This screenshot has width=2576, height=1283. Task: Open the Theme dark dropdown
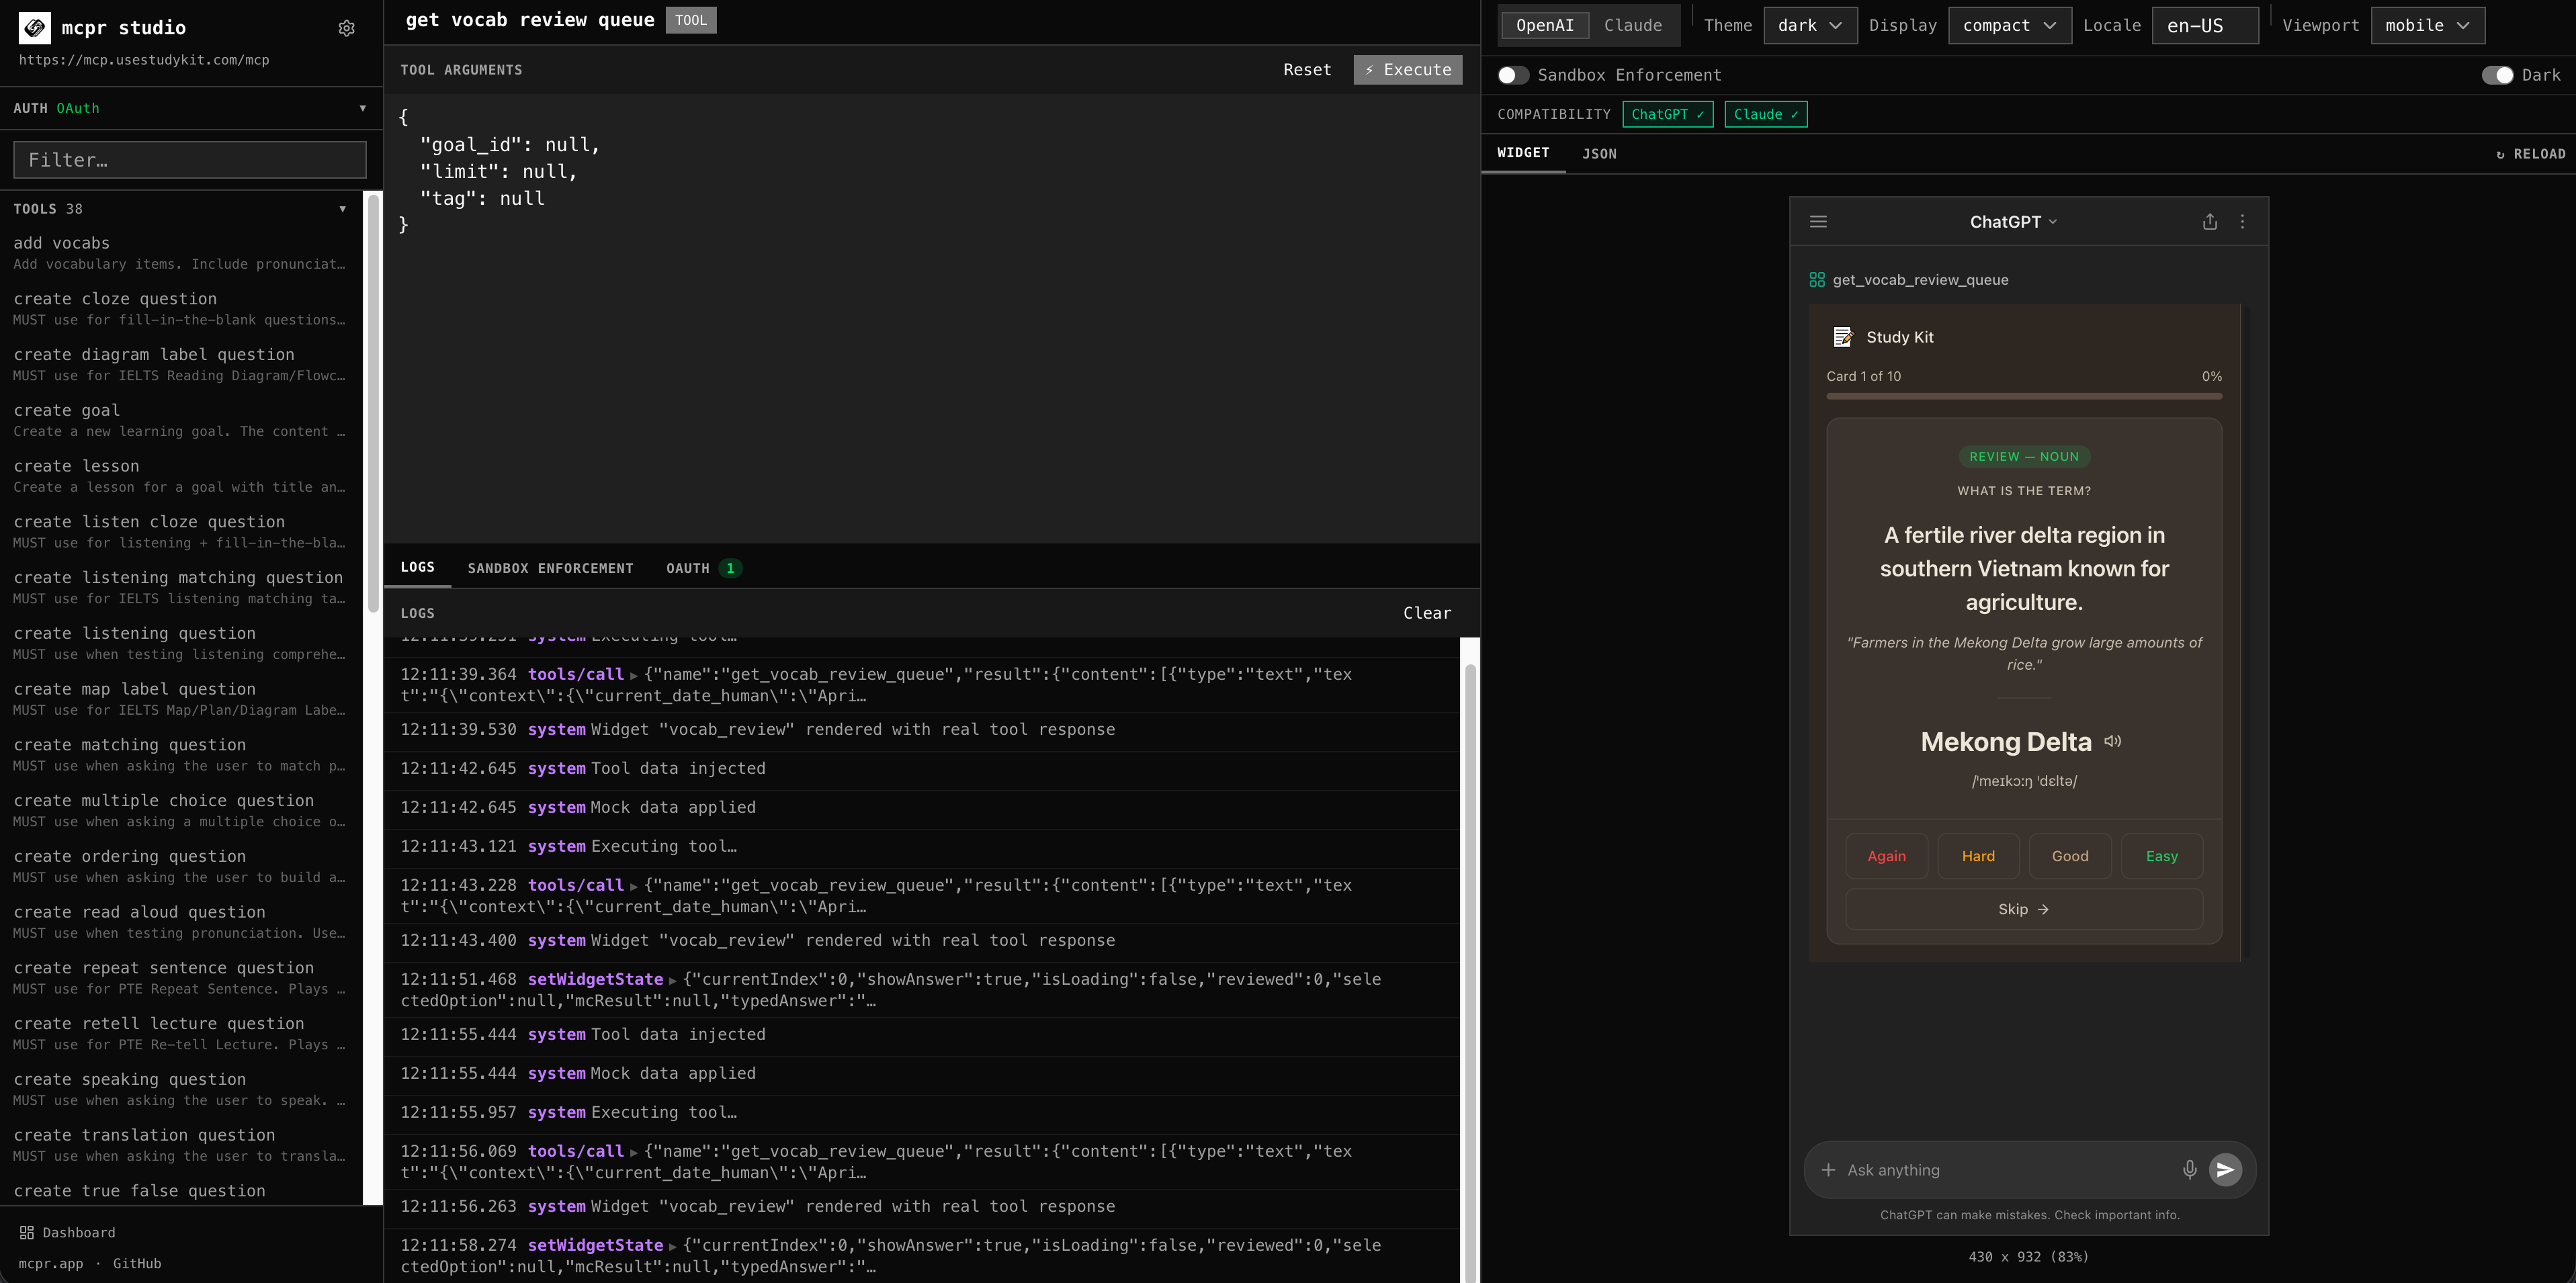pos(1810,25)
